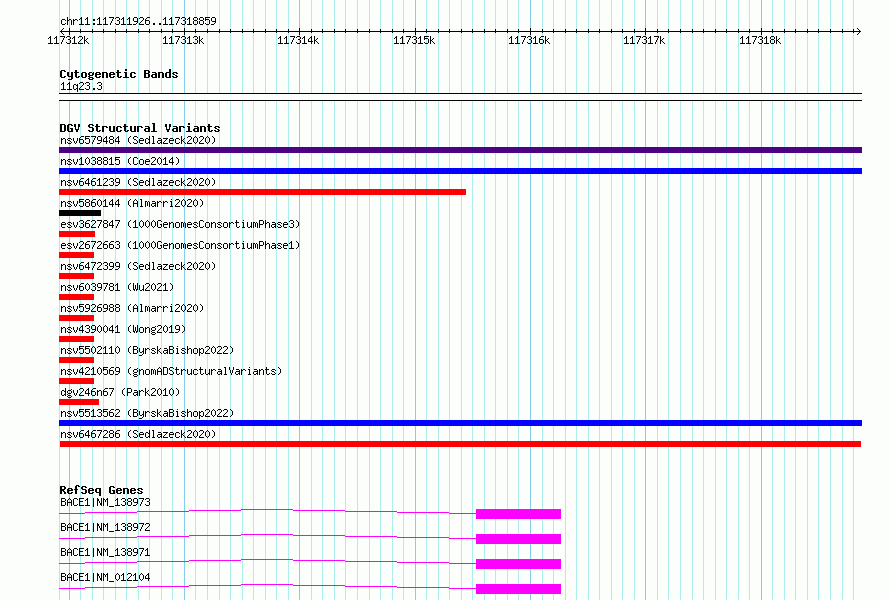Click the red bar under nsv5926988
Image resolution: width=890 pixels, height=600 pixels.
pos(76,318)
